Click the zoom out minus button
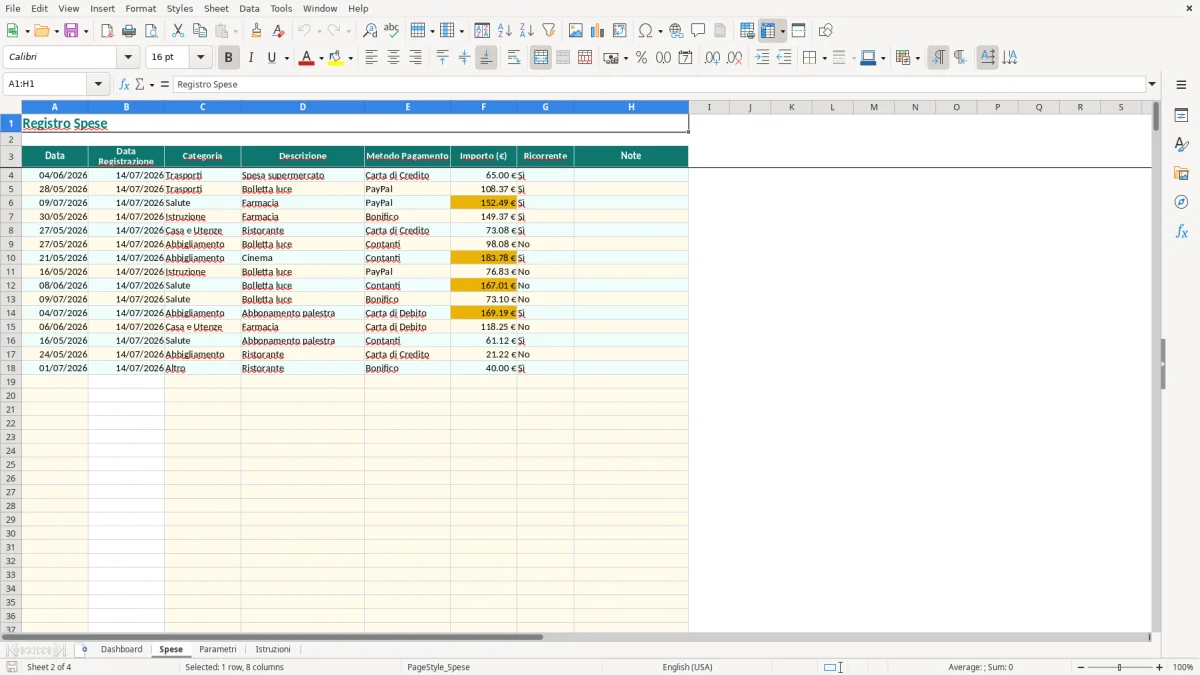 pyautogui.click(x=1081, y=667)
